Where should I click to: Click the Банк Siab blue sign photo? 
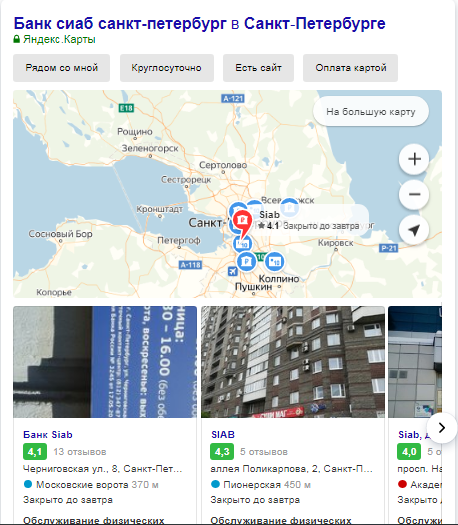tap(105, 362)
